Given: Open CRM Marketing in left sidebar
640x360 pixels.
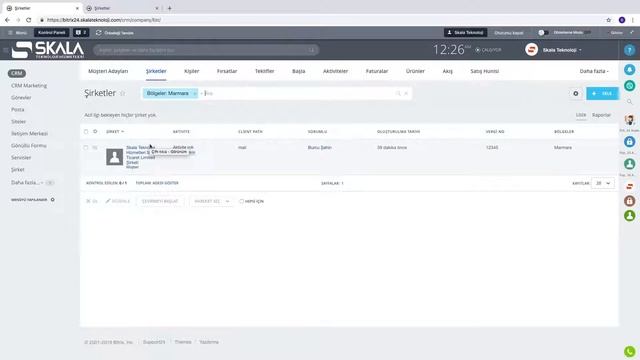Looking at the screenshot, I should 29,86.
